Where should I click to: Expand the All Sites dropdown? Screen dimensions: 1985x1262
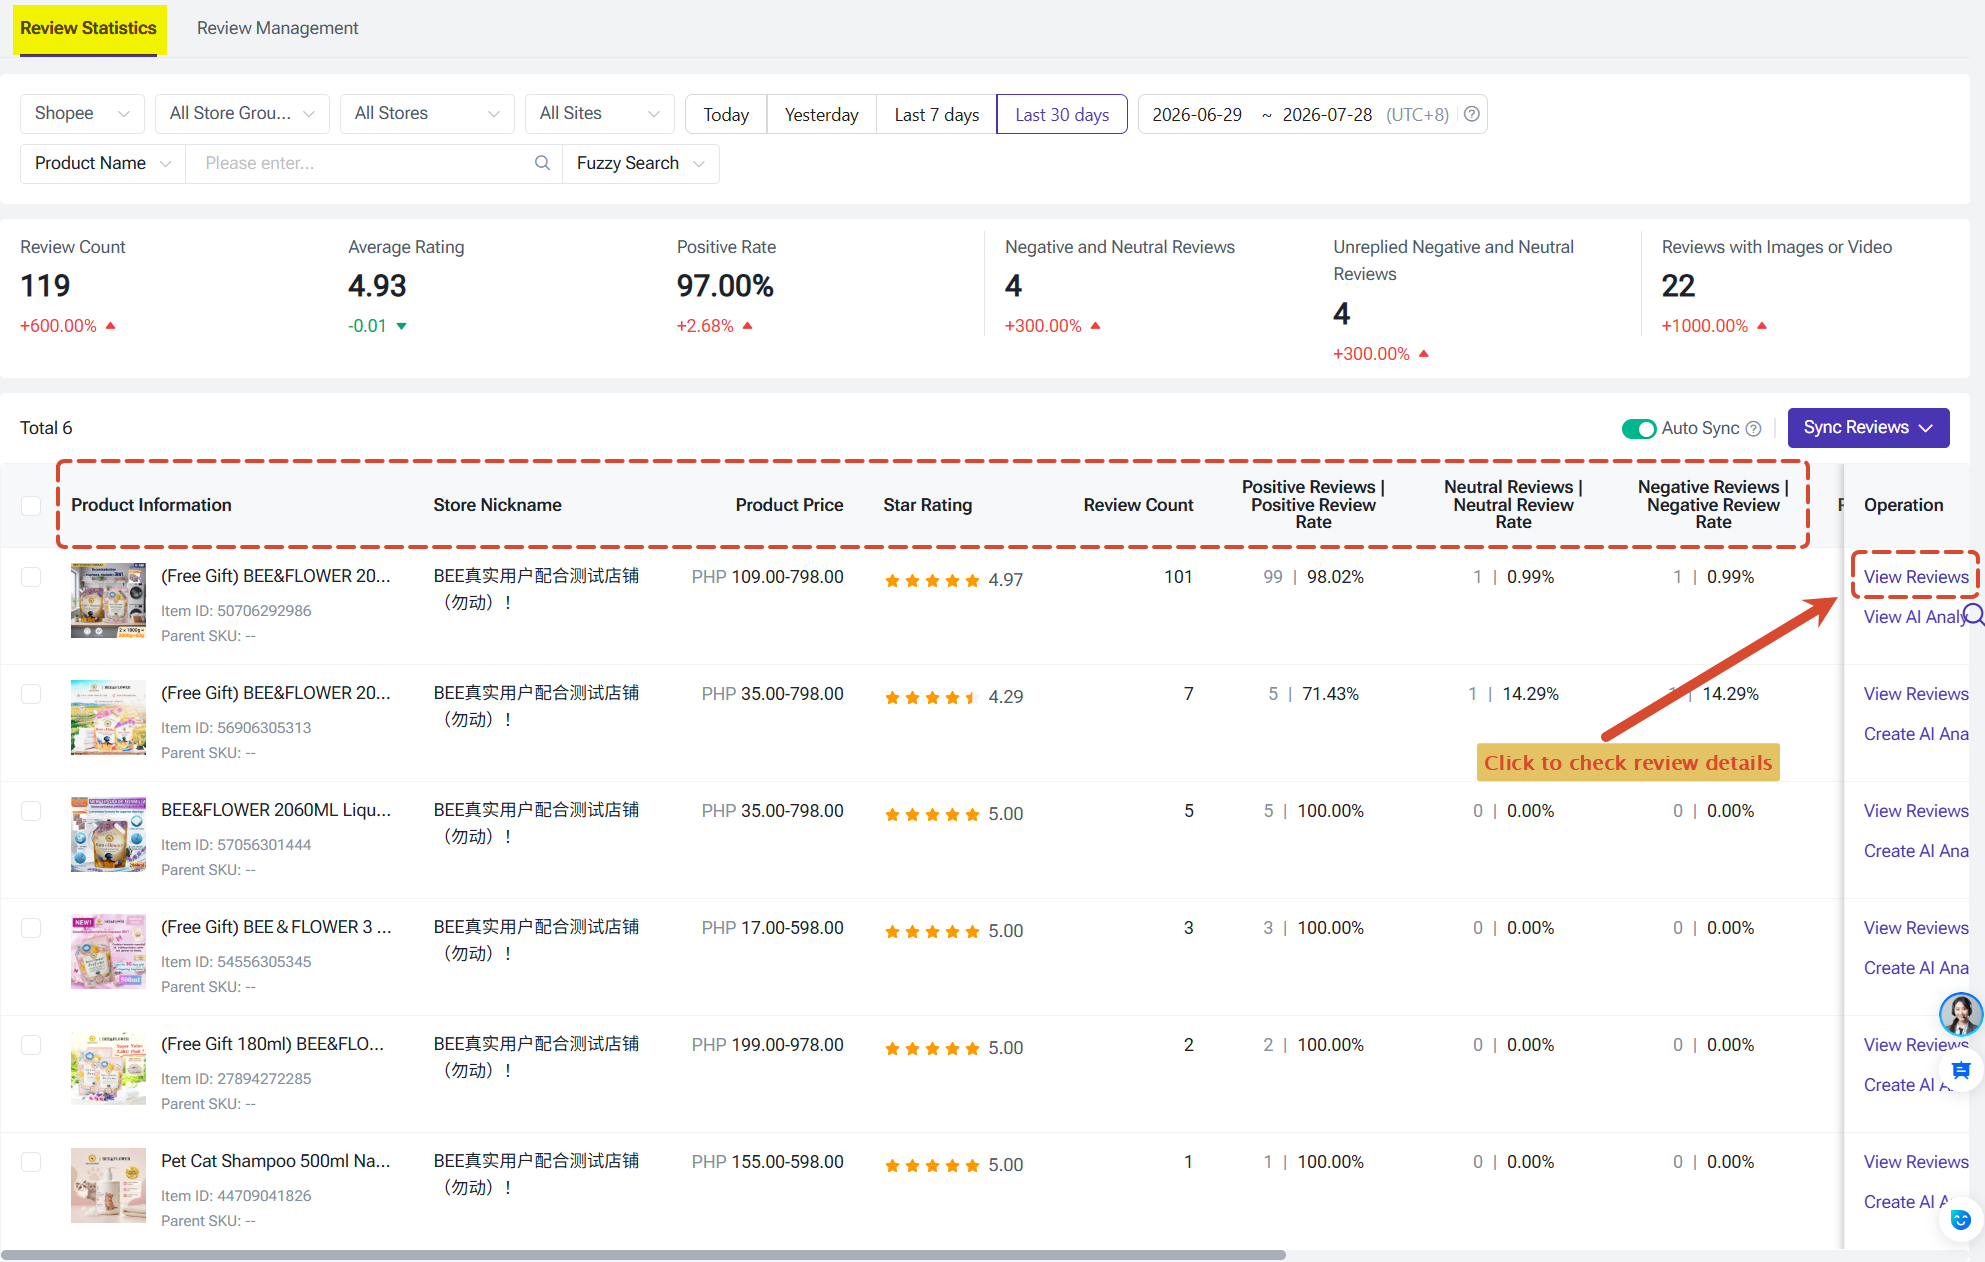pyautogui.click(x=599, y=114)
